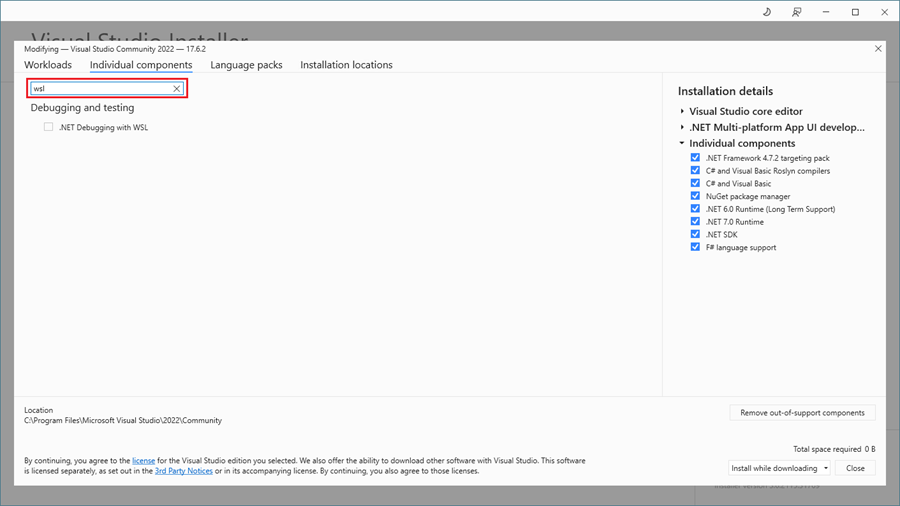Uncheck the .NET SDK checkbox
900x506 pixels.
(x=695, y=234)
